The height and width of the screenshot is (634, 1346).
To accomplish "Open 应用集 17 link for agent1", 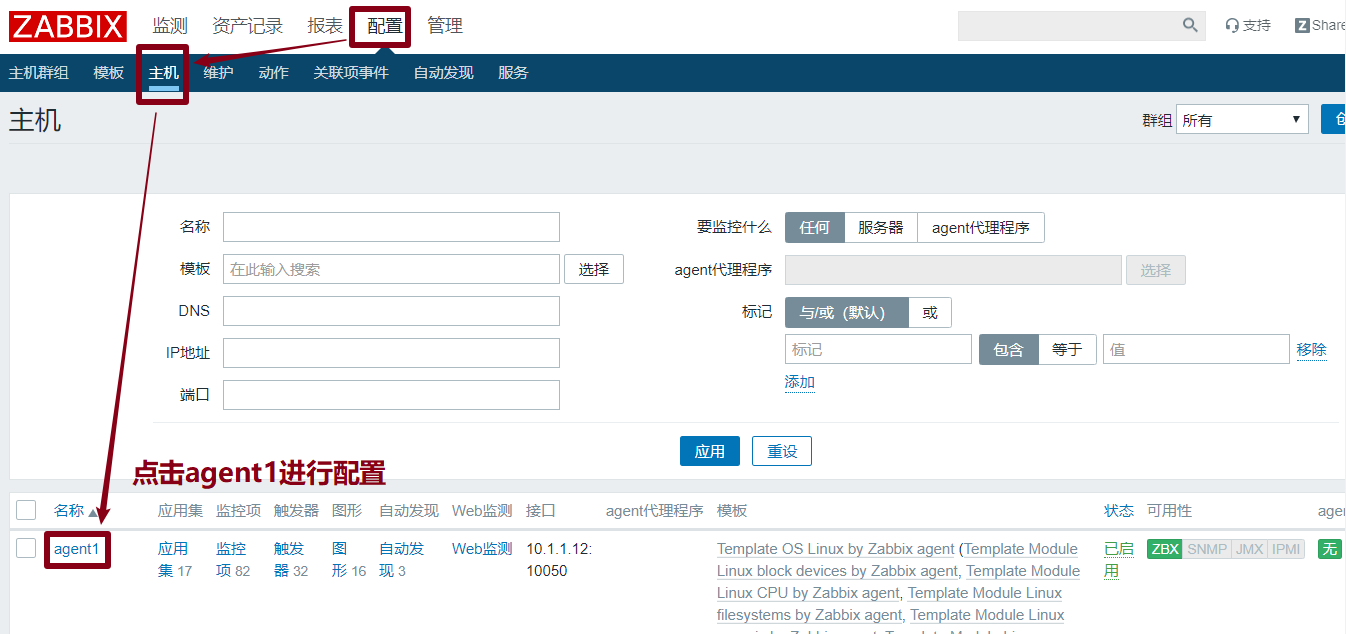I will click(174, 560).
